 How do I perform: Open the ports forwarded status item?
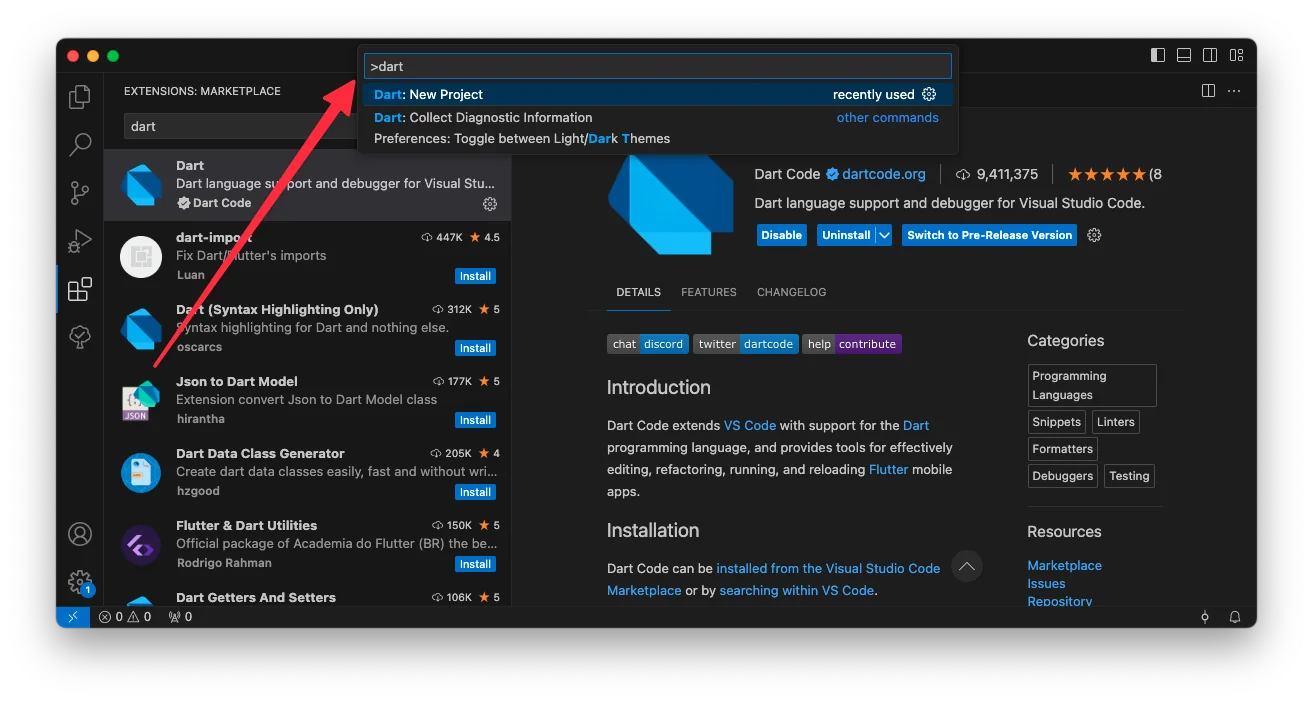[x=180, y=617]
